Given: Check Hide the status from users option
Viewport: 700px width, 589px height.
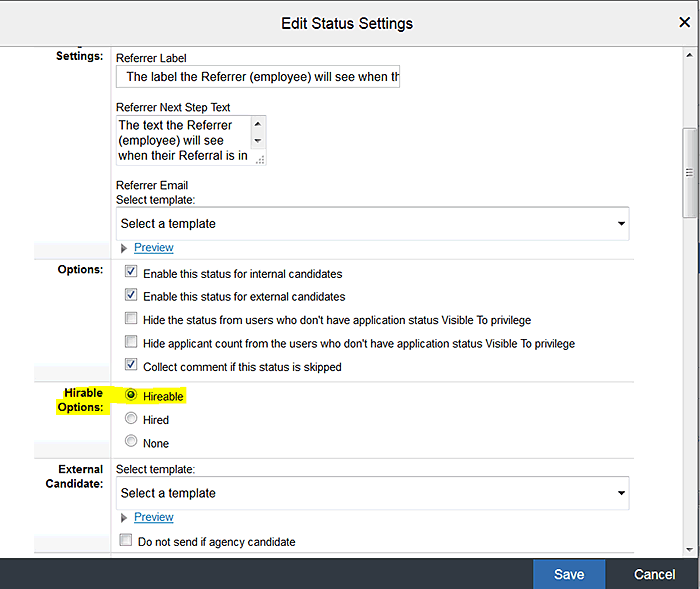Looking at the screenshot, I should click(131, 319).
